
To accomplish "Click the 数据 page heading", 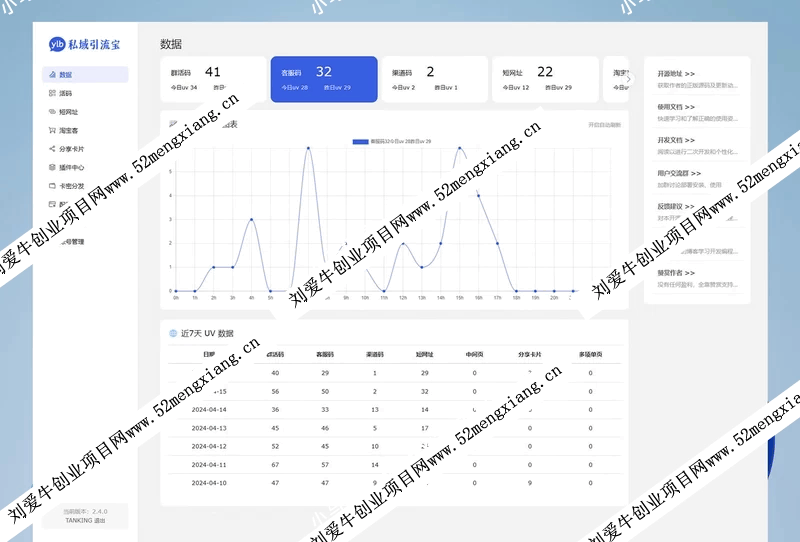I will coord(171,44).
